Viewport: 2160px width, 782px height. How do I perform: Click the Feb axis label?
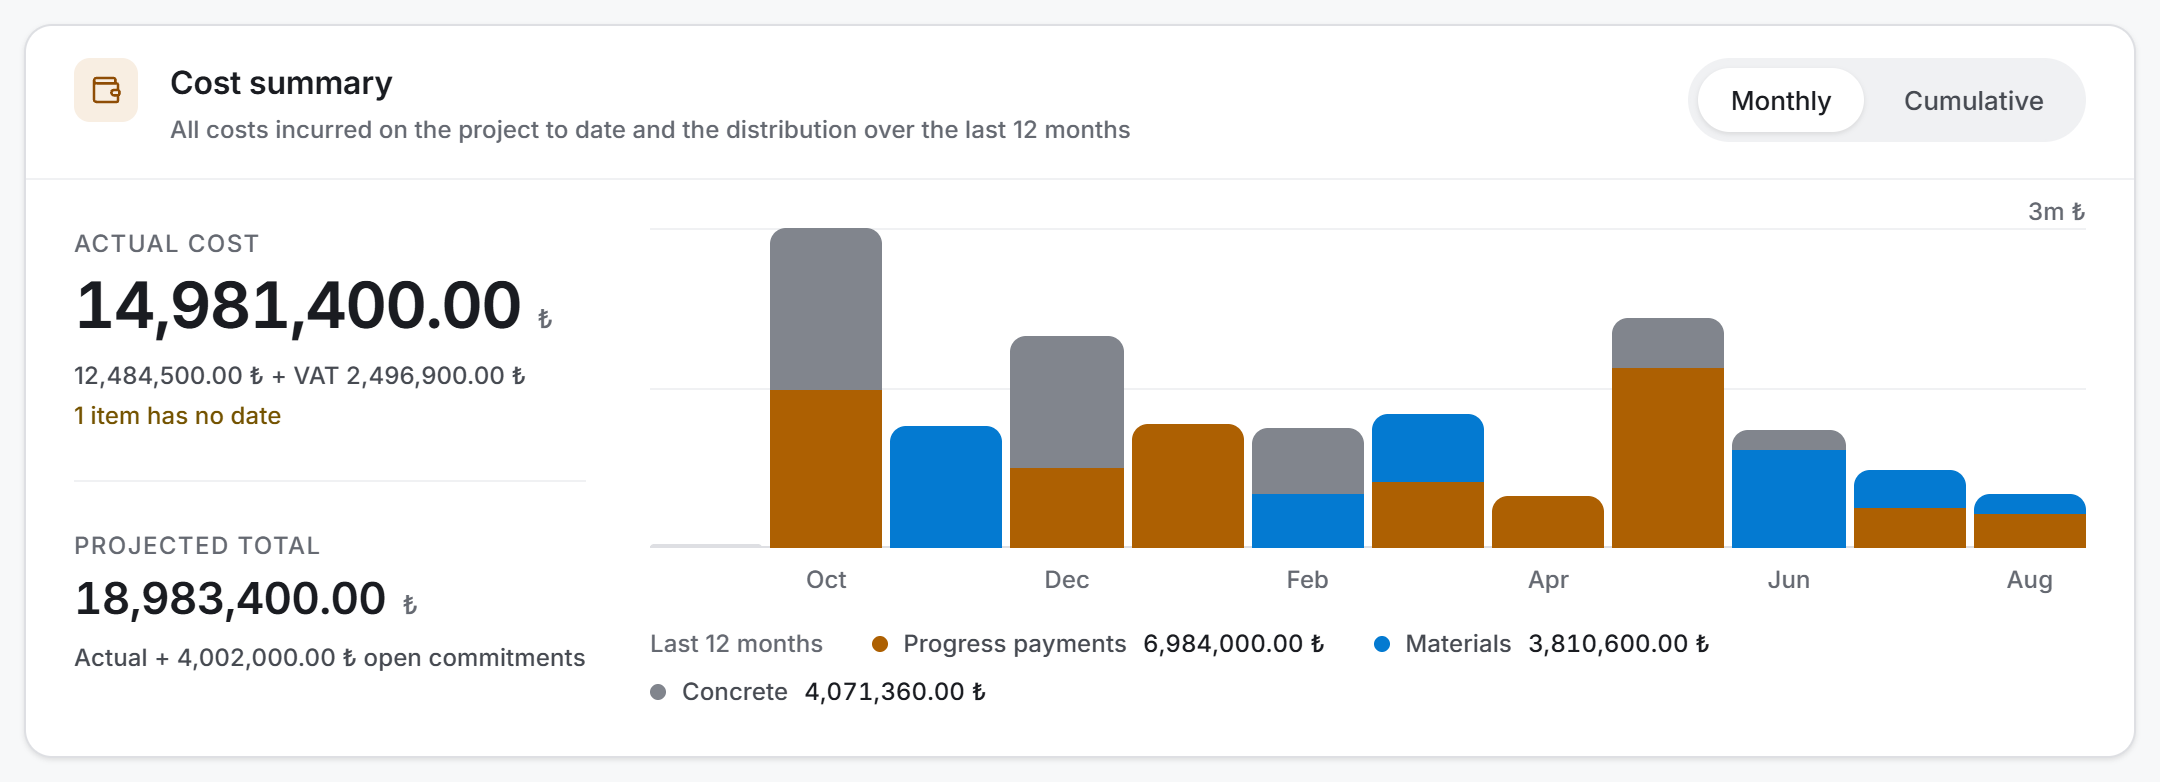click(x=1308, y=580)
